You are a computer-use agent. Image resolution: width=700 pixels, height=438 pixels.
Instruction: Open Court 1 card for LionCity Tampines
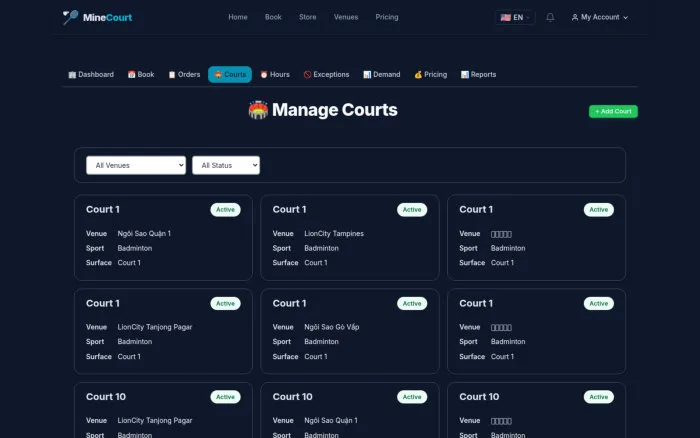point(350,238)
